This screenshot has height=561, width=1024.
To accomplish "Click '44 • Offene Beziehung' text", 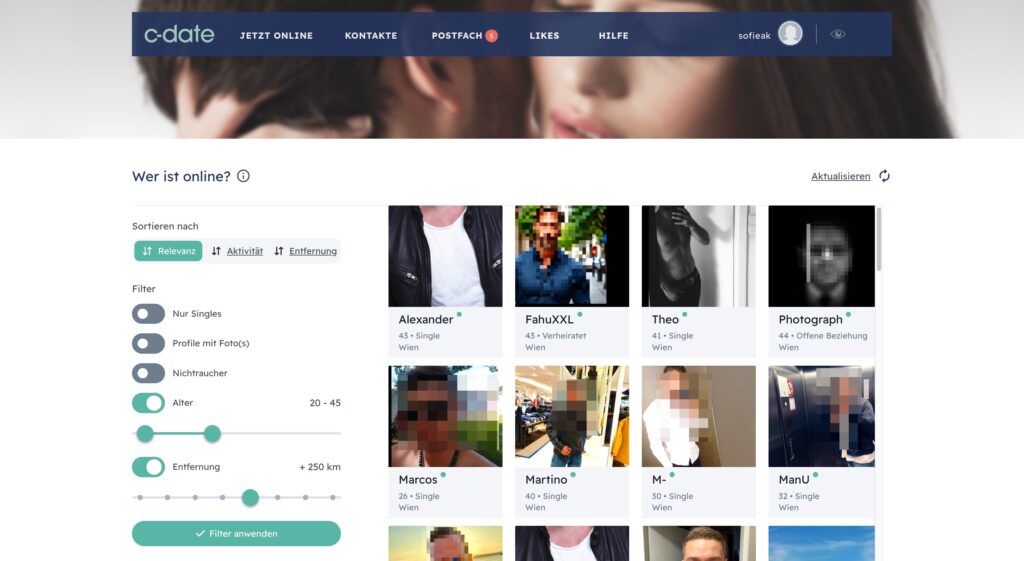I will pos(823,336).
